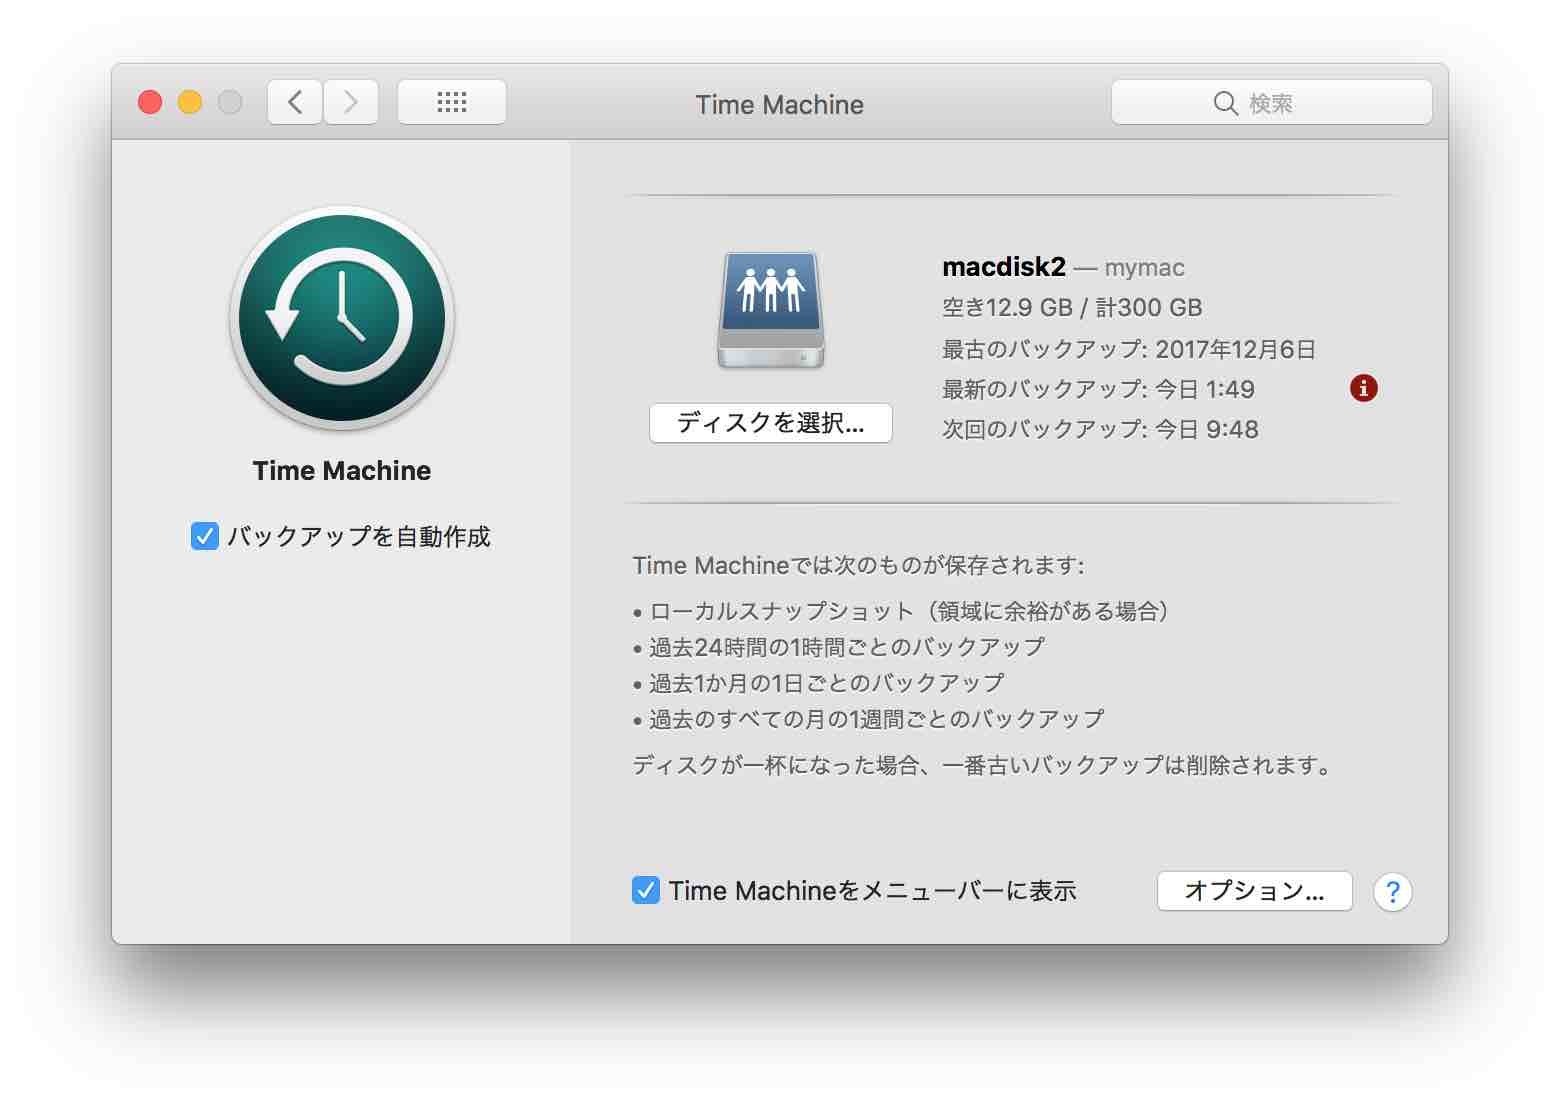Open Time Machine help with question mark
The width and height of the screenshot is (1560, 1104).
click(1392, 891)
